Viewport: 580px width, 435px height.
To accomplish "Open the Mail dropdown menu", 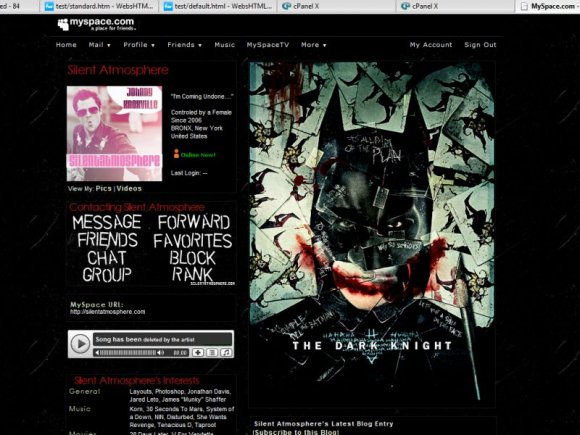I will pyautogui.click(x=99, y=45).
